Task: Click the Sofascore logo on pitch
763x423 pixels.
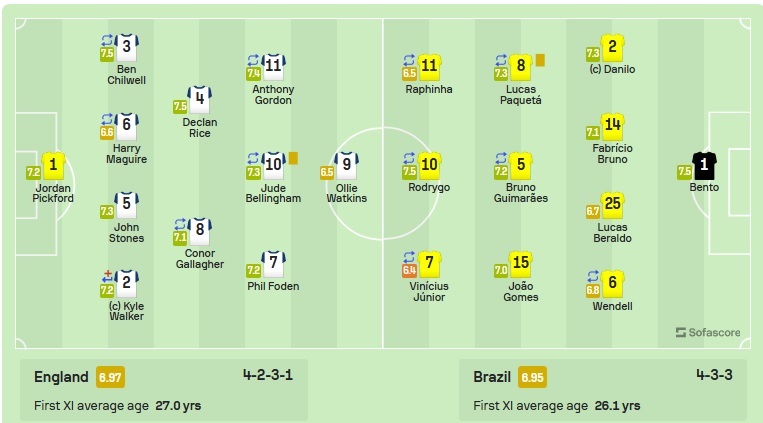Action: 708,332
